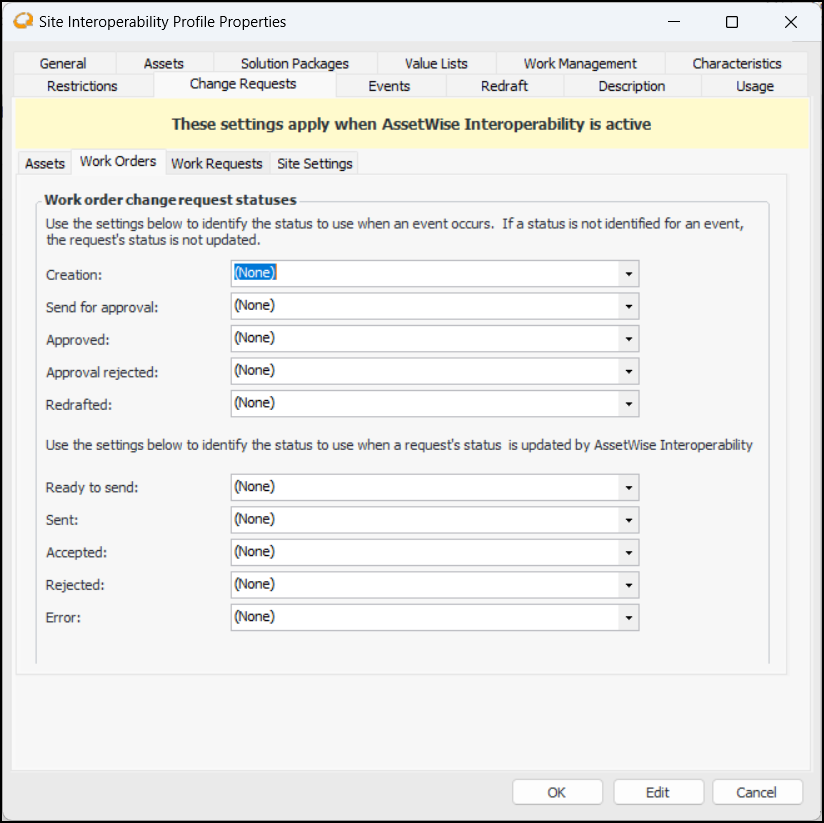Cancel the profile properties dialog
Image resolution: width=824 pixels, height=823 pixels.
[x=757, y=792]
